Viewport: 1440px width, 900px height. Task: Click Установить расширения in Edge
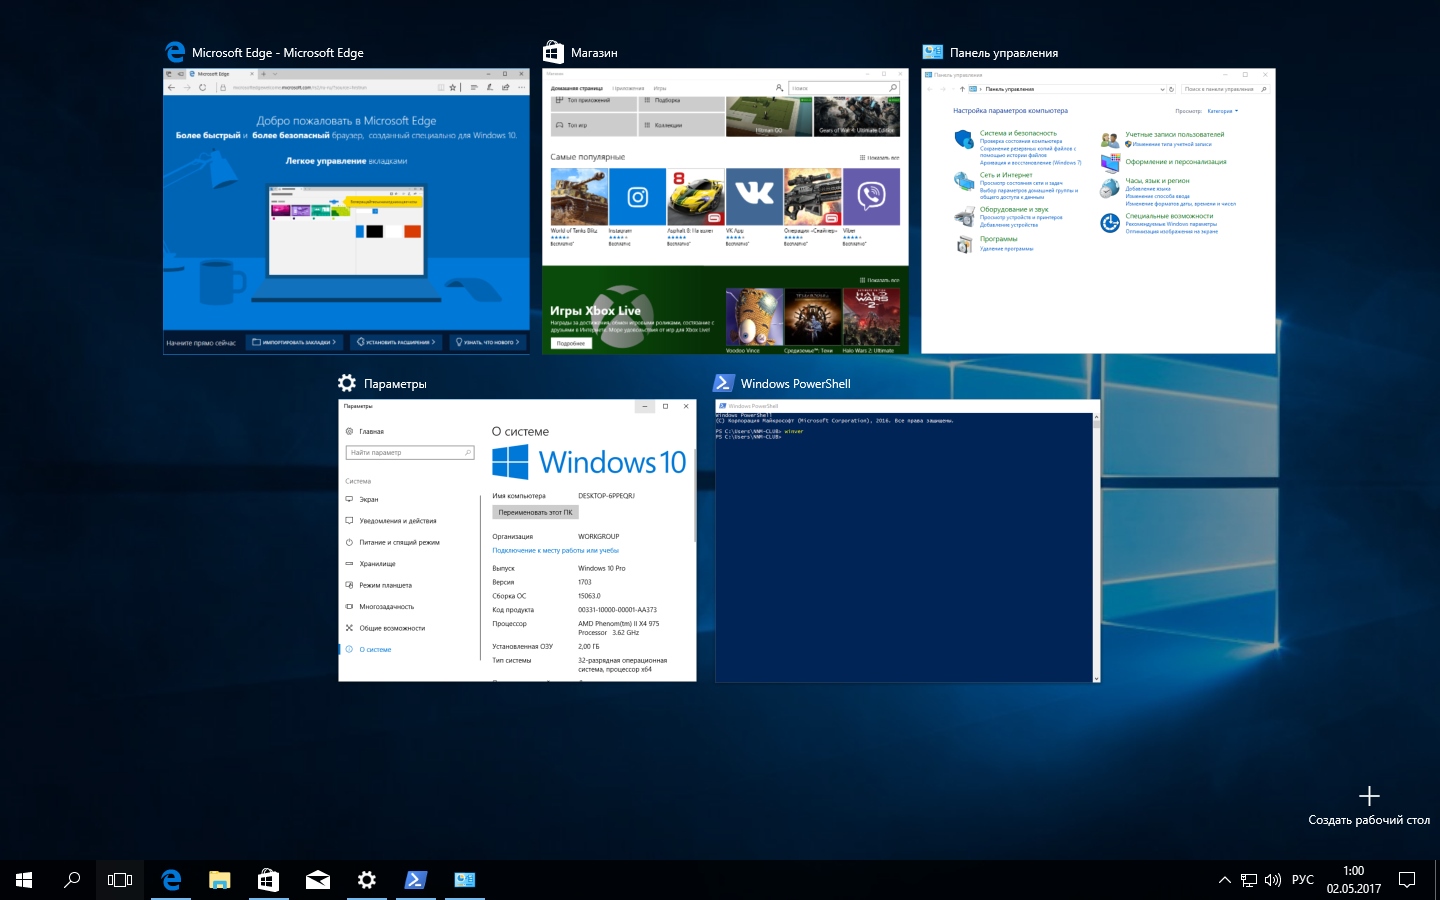tap(396, 342)
